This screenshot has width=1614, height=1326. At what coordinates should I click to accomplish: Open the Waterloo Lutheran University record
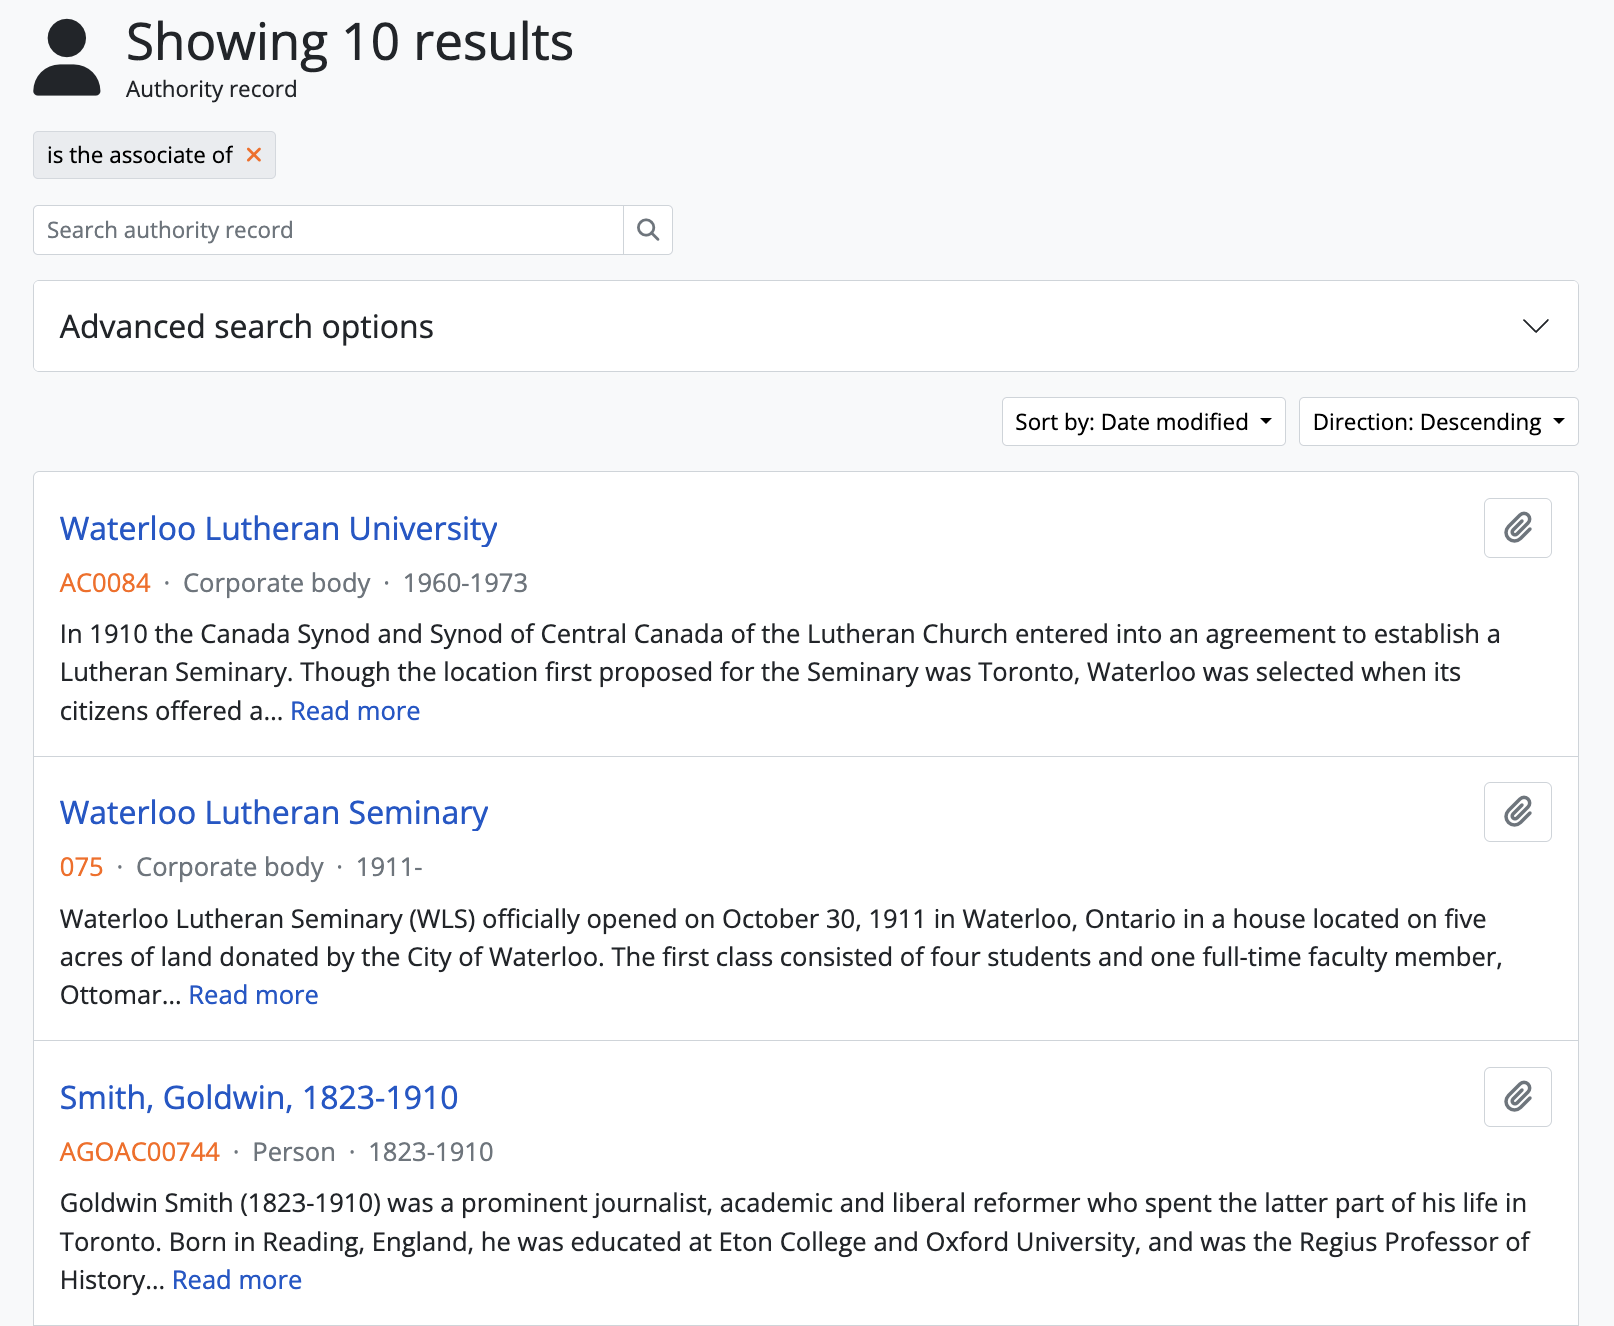pos(278,529)
